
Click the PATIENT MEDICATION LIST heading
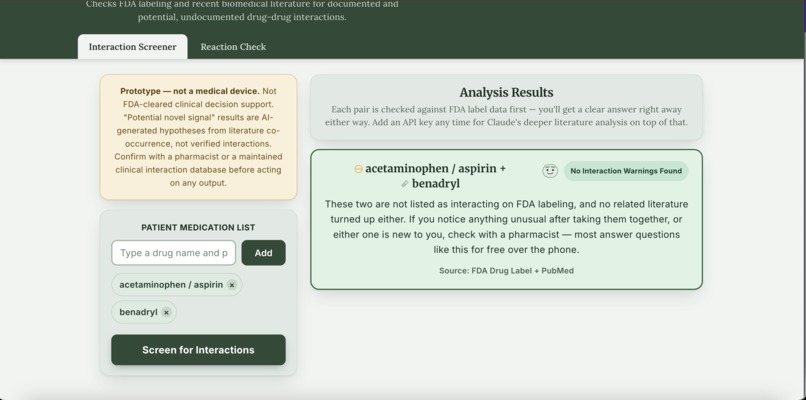click(x=198, y=227)
